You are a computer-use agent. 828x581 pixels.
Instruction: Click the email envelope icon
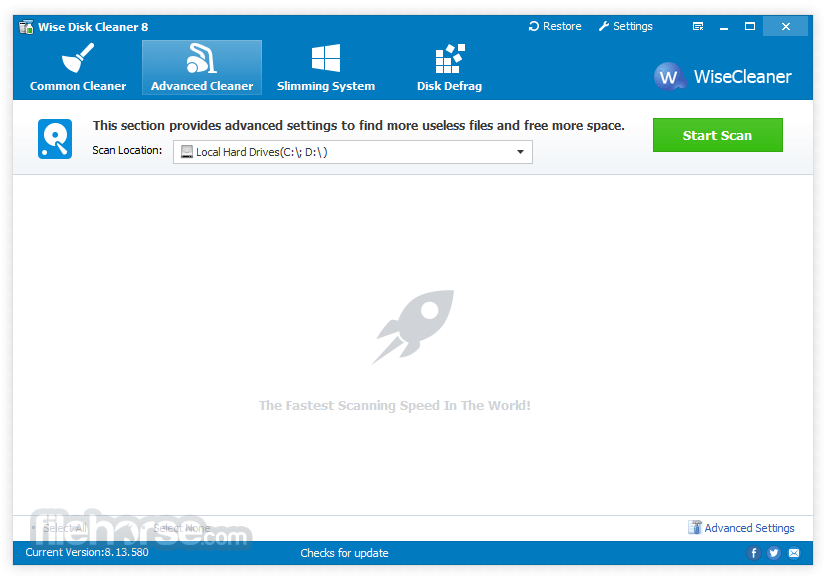pyautogui.click(x=794, y=553)
